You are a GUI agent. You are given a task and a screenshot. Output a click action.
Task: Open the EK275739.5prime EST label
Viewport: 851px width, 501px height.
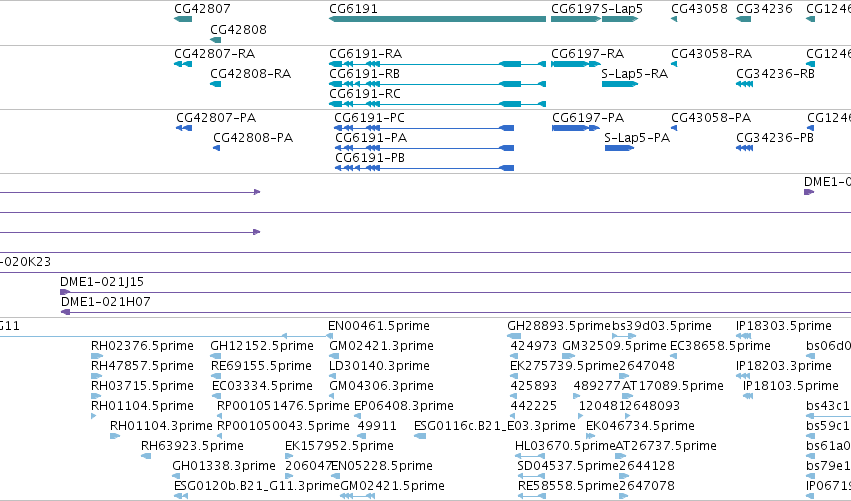click(564, 366)
